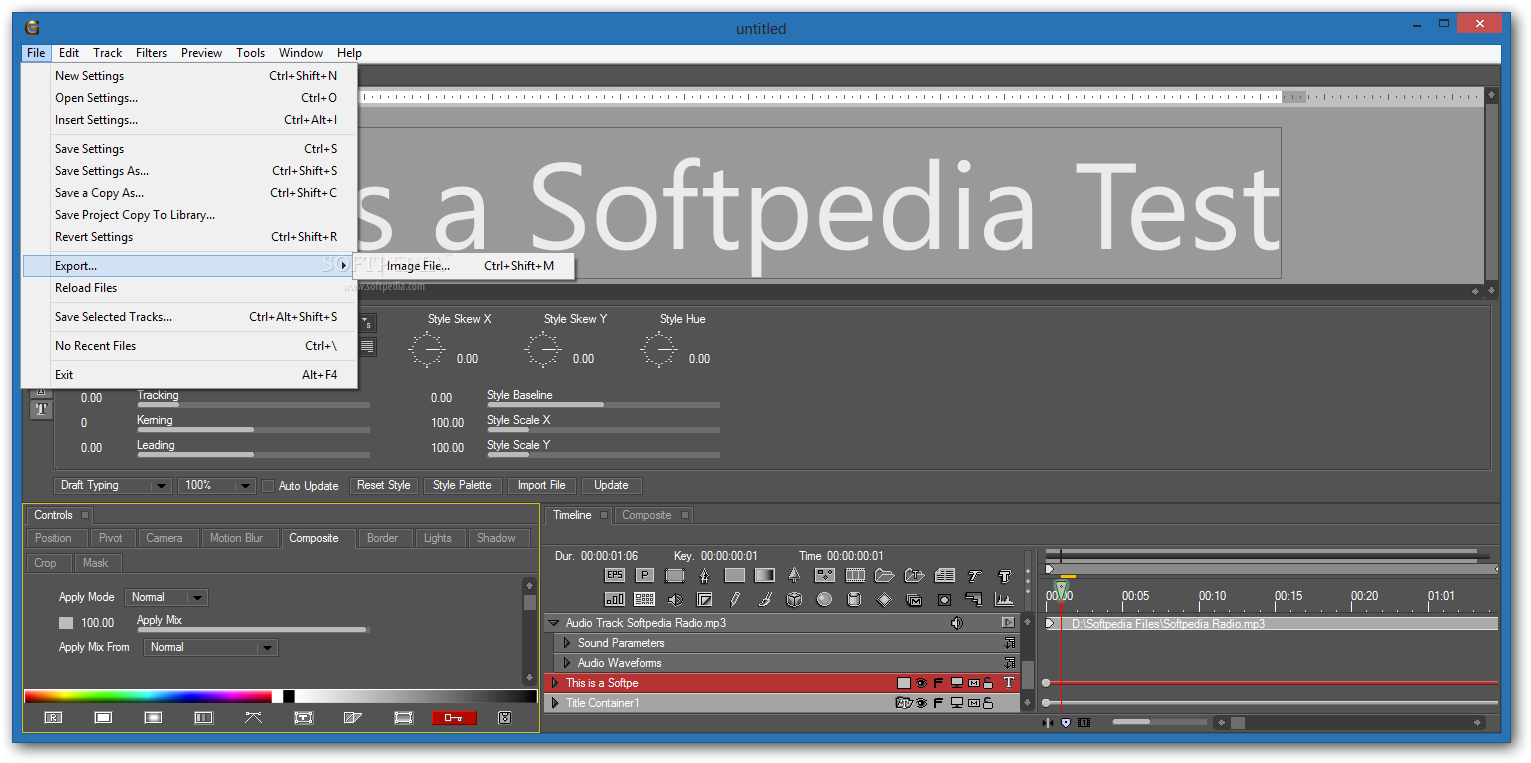Click the bezier curve icon below color bar
Image resolution: width=1531 pixels, height=763 pixels.
[253, 717]
